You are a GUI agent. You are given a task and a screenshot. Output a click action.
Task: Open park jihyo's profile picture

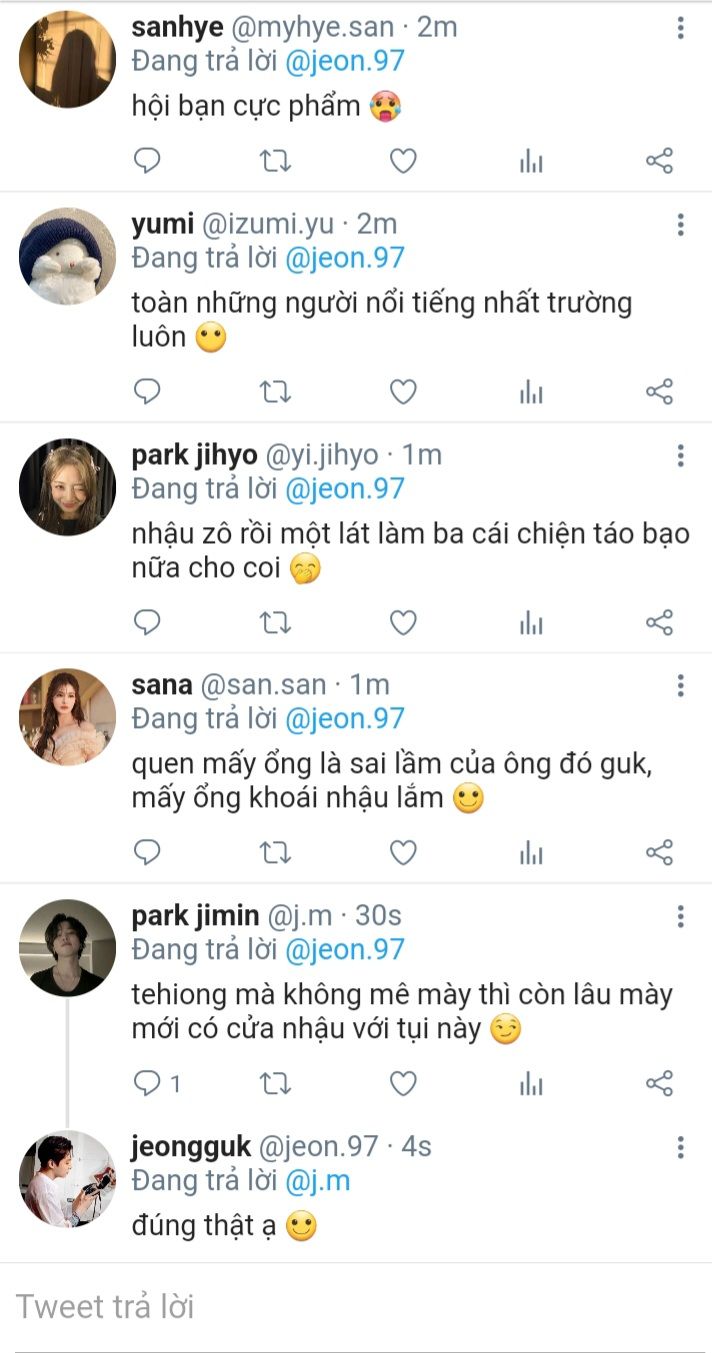click(68, 487)
